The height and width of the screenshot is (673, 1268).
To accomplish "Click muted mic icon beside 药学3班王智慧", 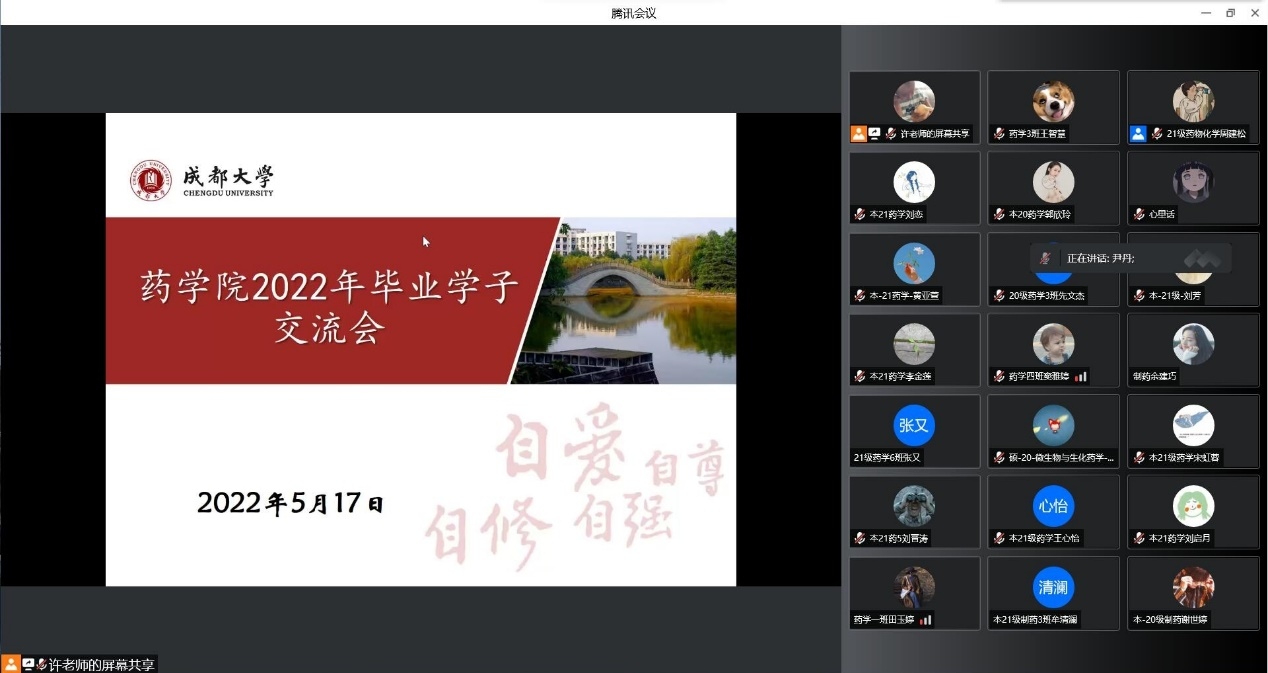I will tap(999, 134).
